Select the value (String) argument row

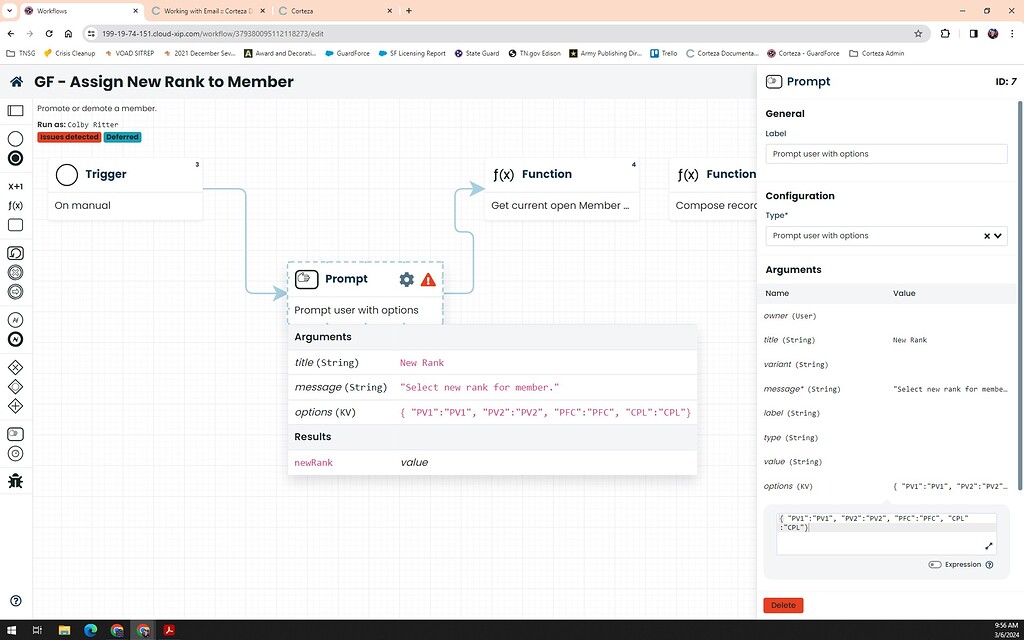886,462
